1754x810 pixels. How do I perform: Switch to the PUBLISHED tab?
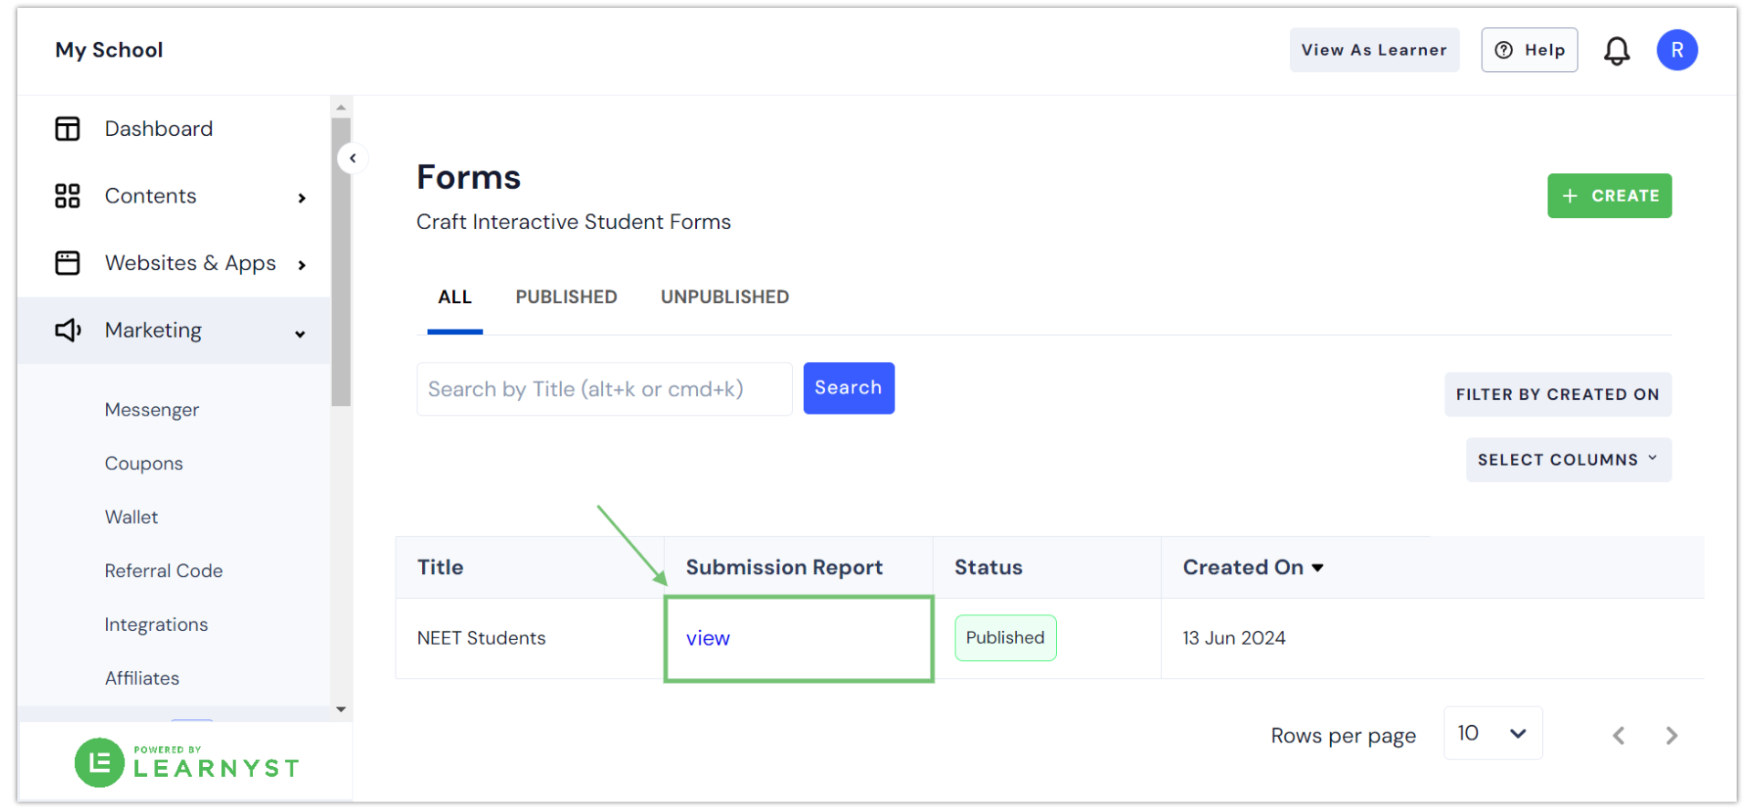[566, 296]
